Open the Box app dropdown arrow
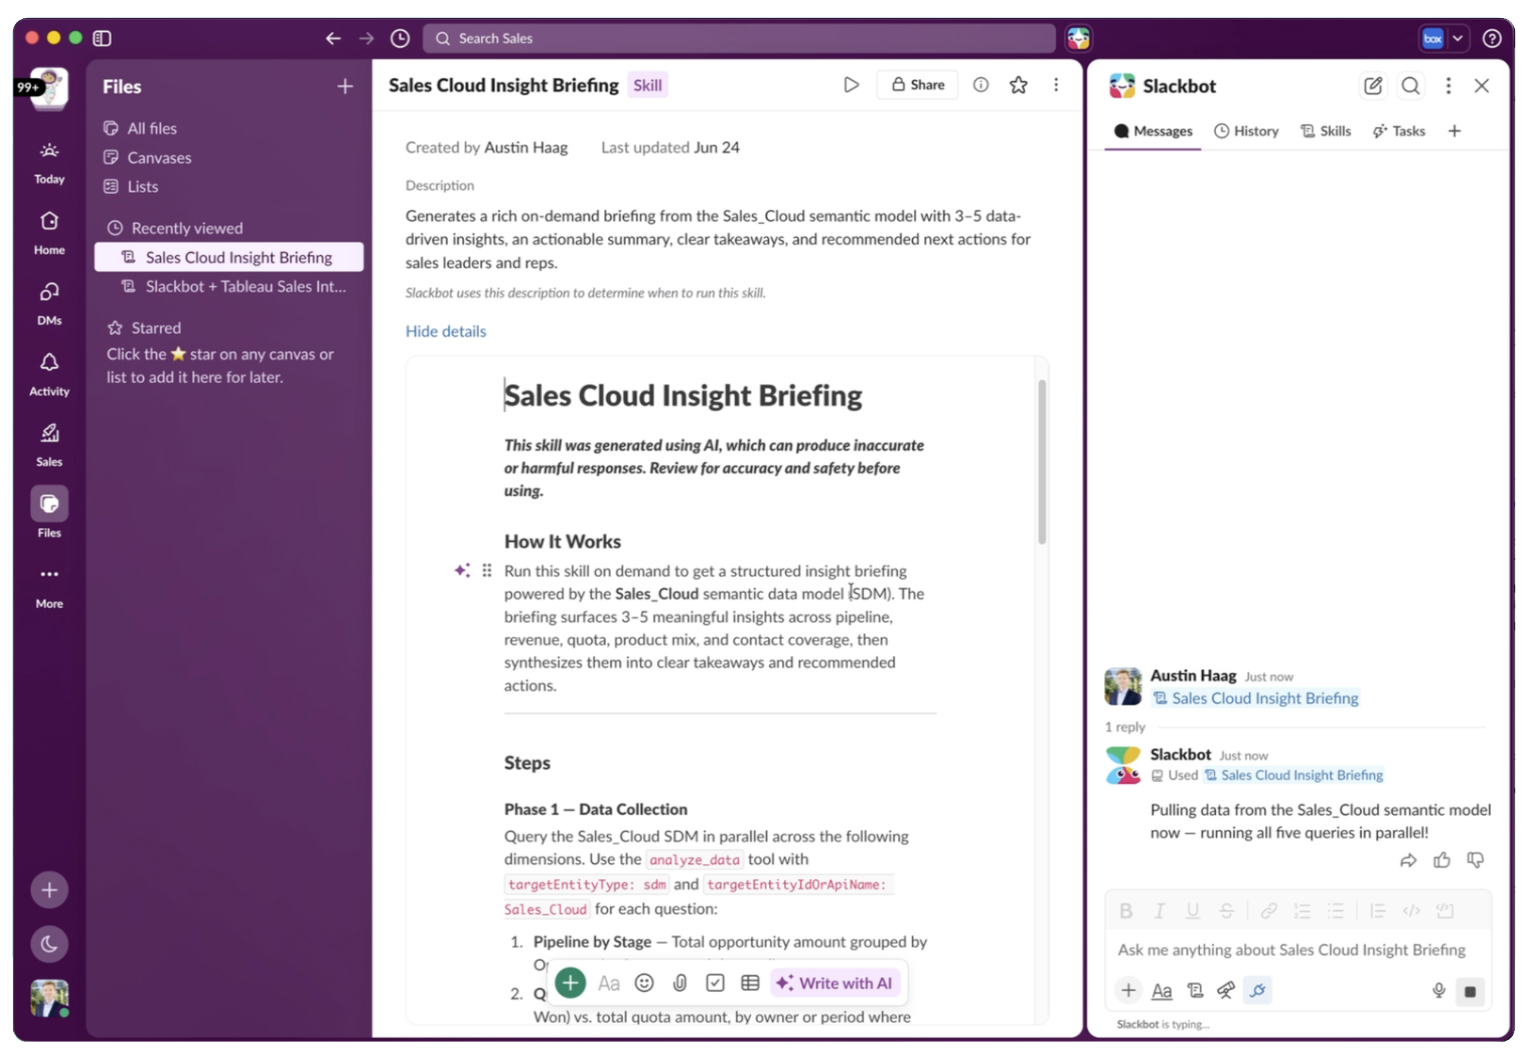 coord(1458,38)
